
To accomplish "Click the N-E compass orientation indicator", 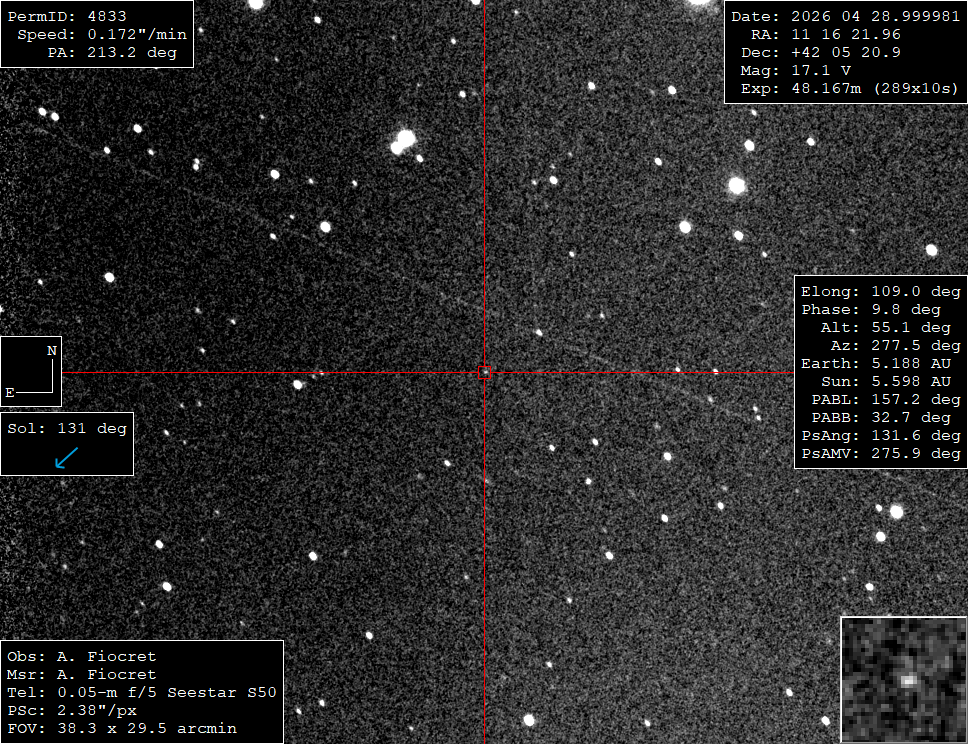I will pos(31,371).
